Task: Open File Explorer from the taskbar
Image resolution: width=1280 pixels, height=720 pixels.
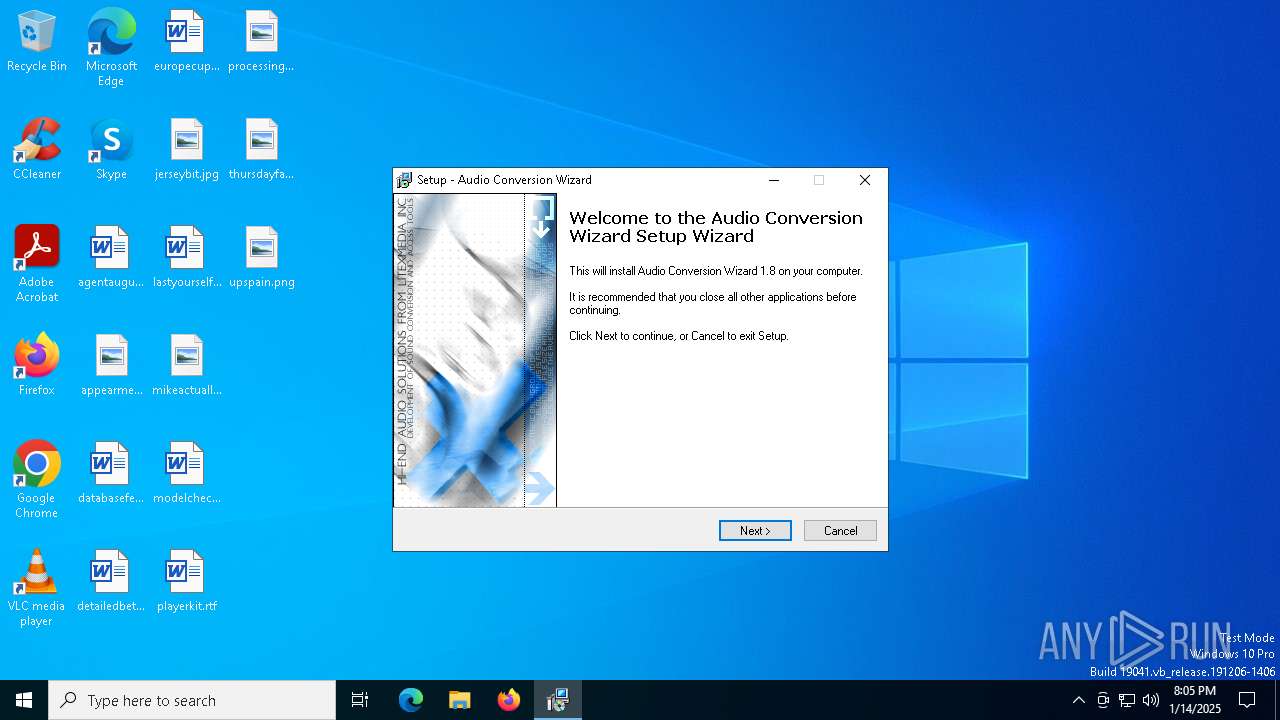Action: point(459,700)
